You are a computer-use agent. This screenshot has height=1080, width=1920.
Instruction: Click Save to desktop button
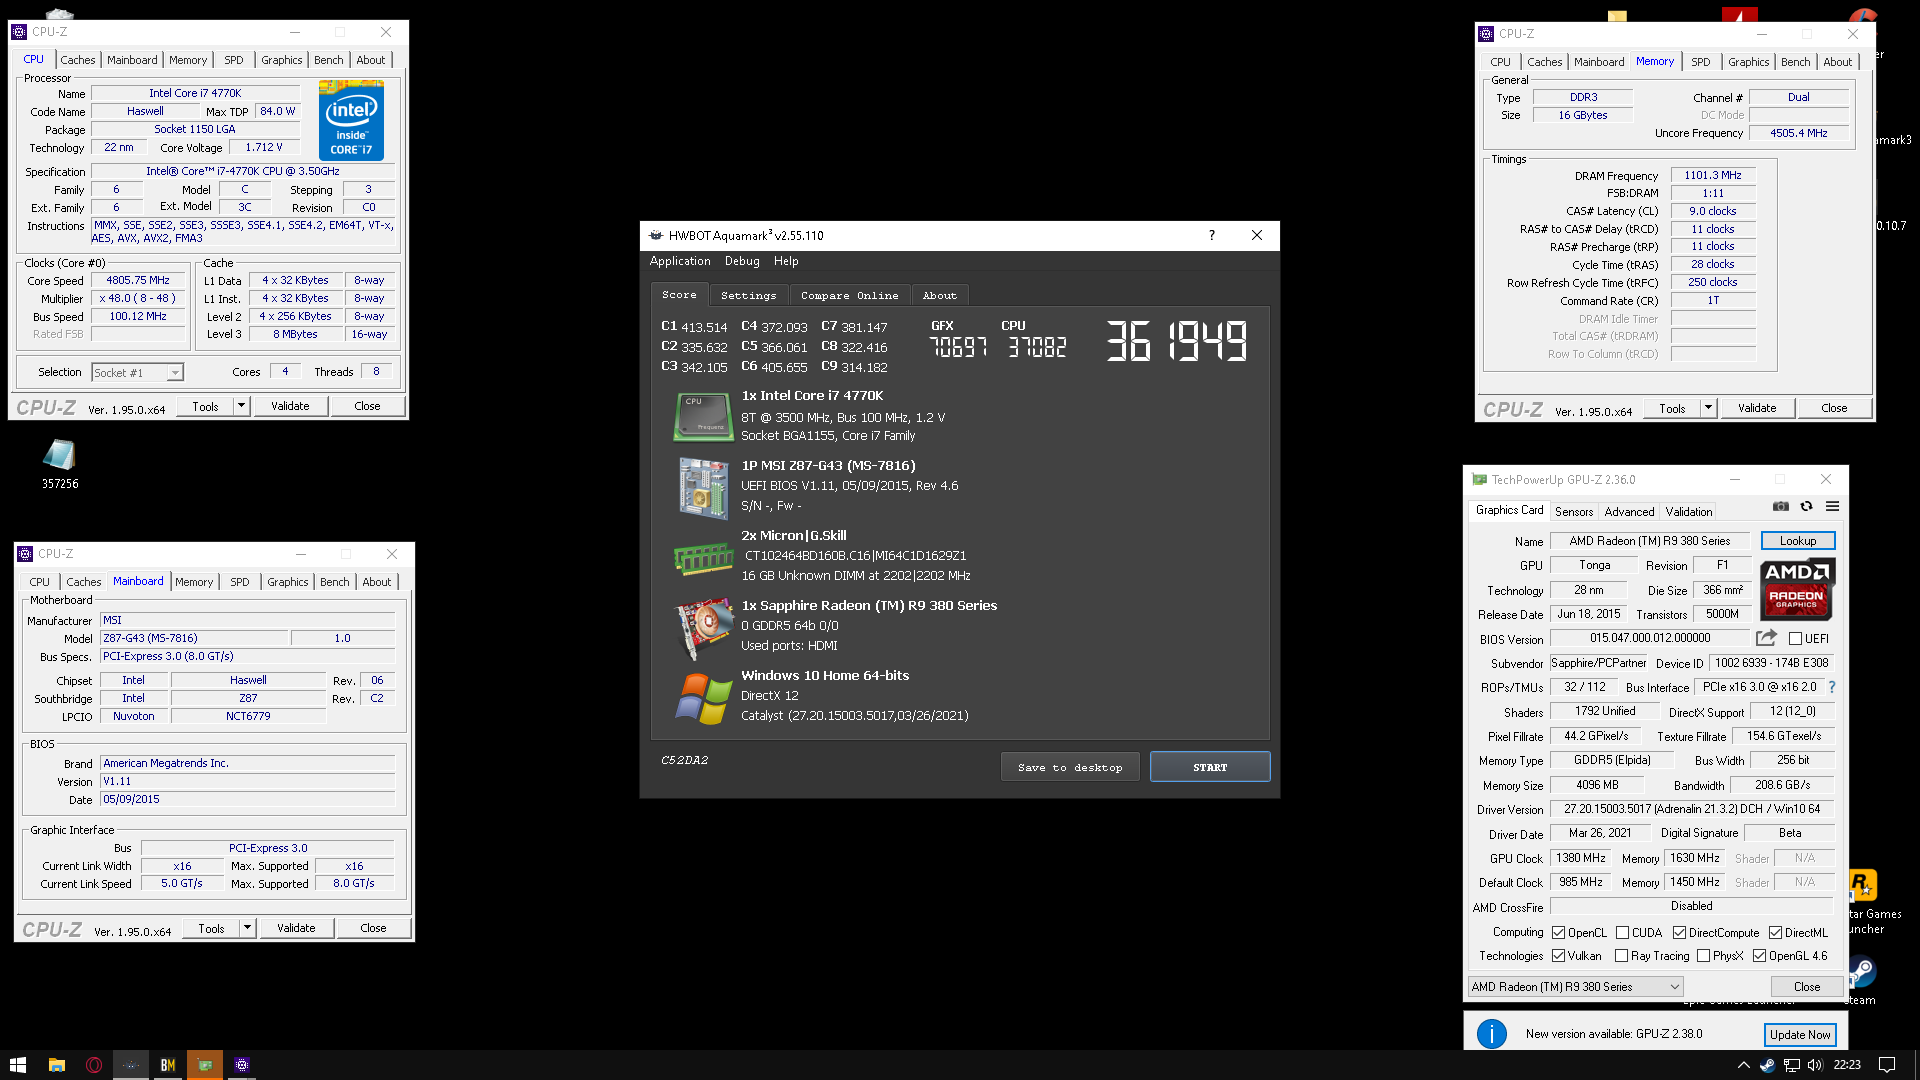click(1070, 767)
